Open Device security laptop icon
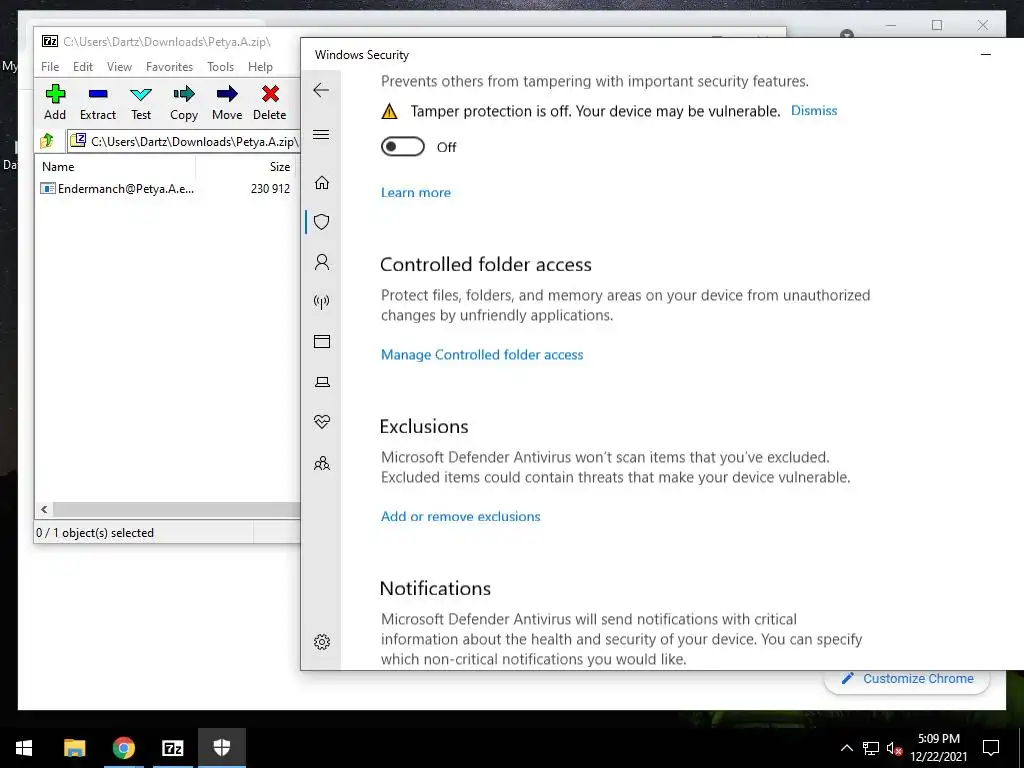This screenshot has height=768, width=1024. [321, 382]
